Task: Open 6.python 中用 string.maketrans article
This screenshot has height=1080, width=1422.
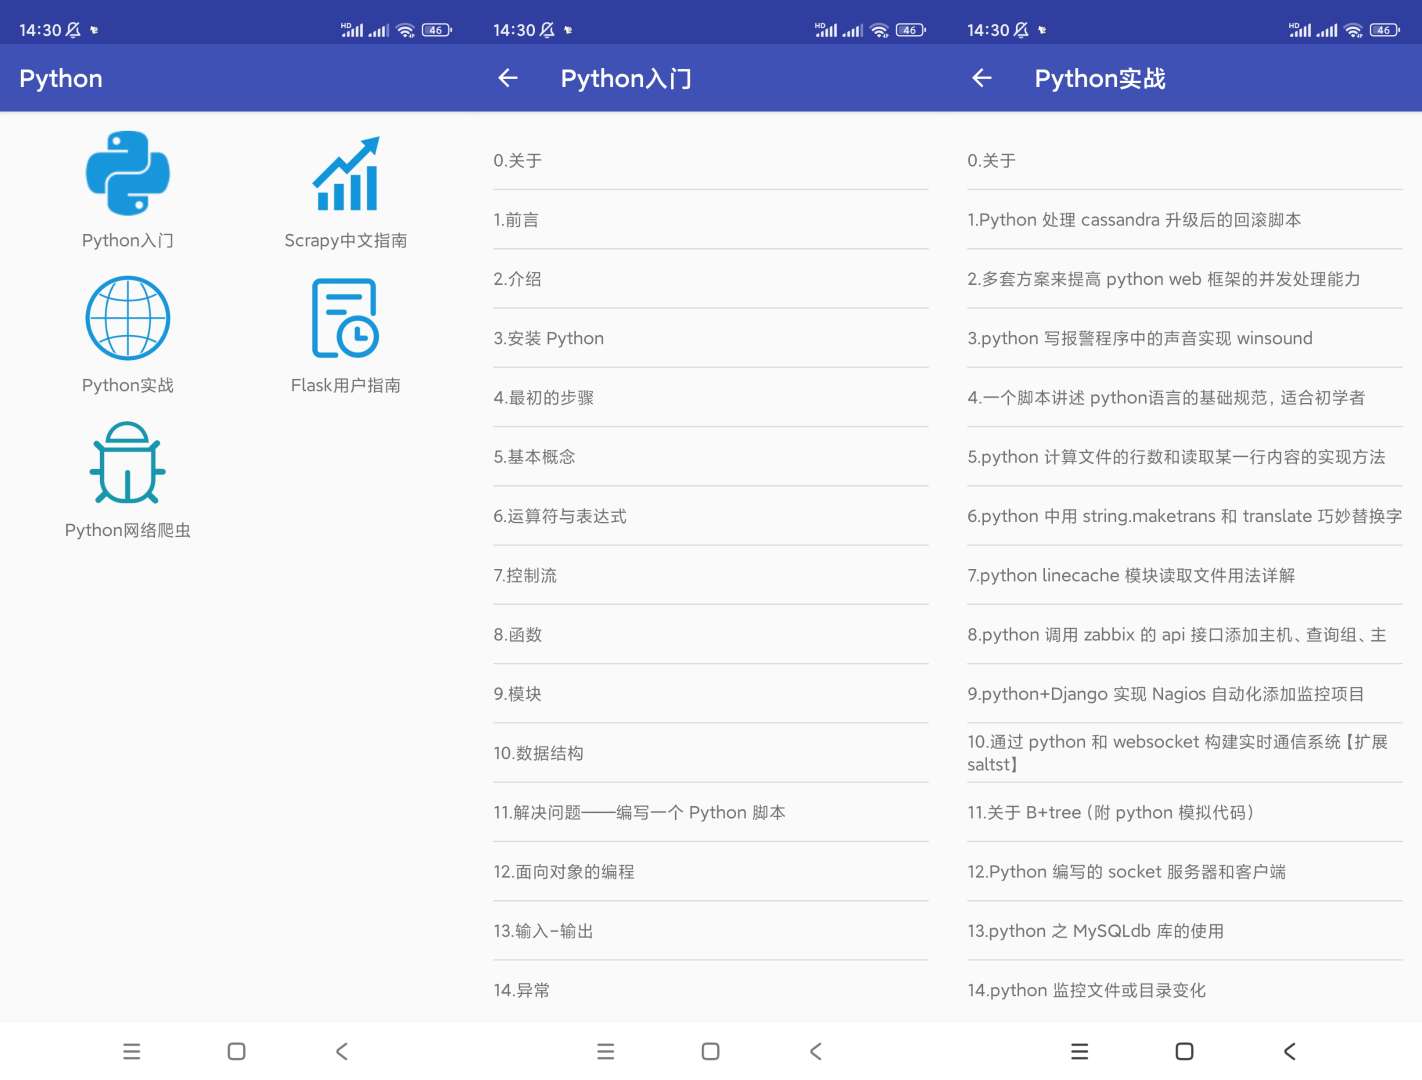Action: point(1185,516)
